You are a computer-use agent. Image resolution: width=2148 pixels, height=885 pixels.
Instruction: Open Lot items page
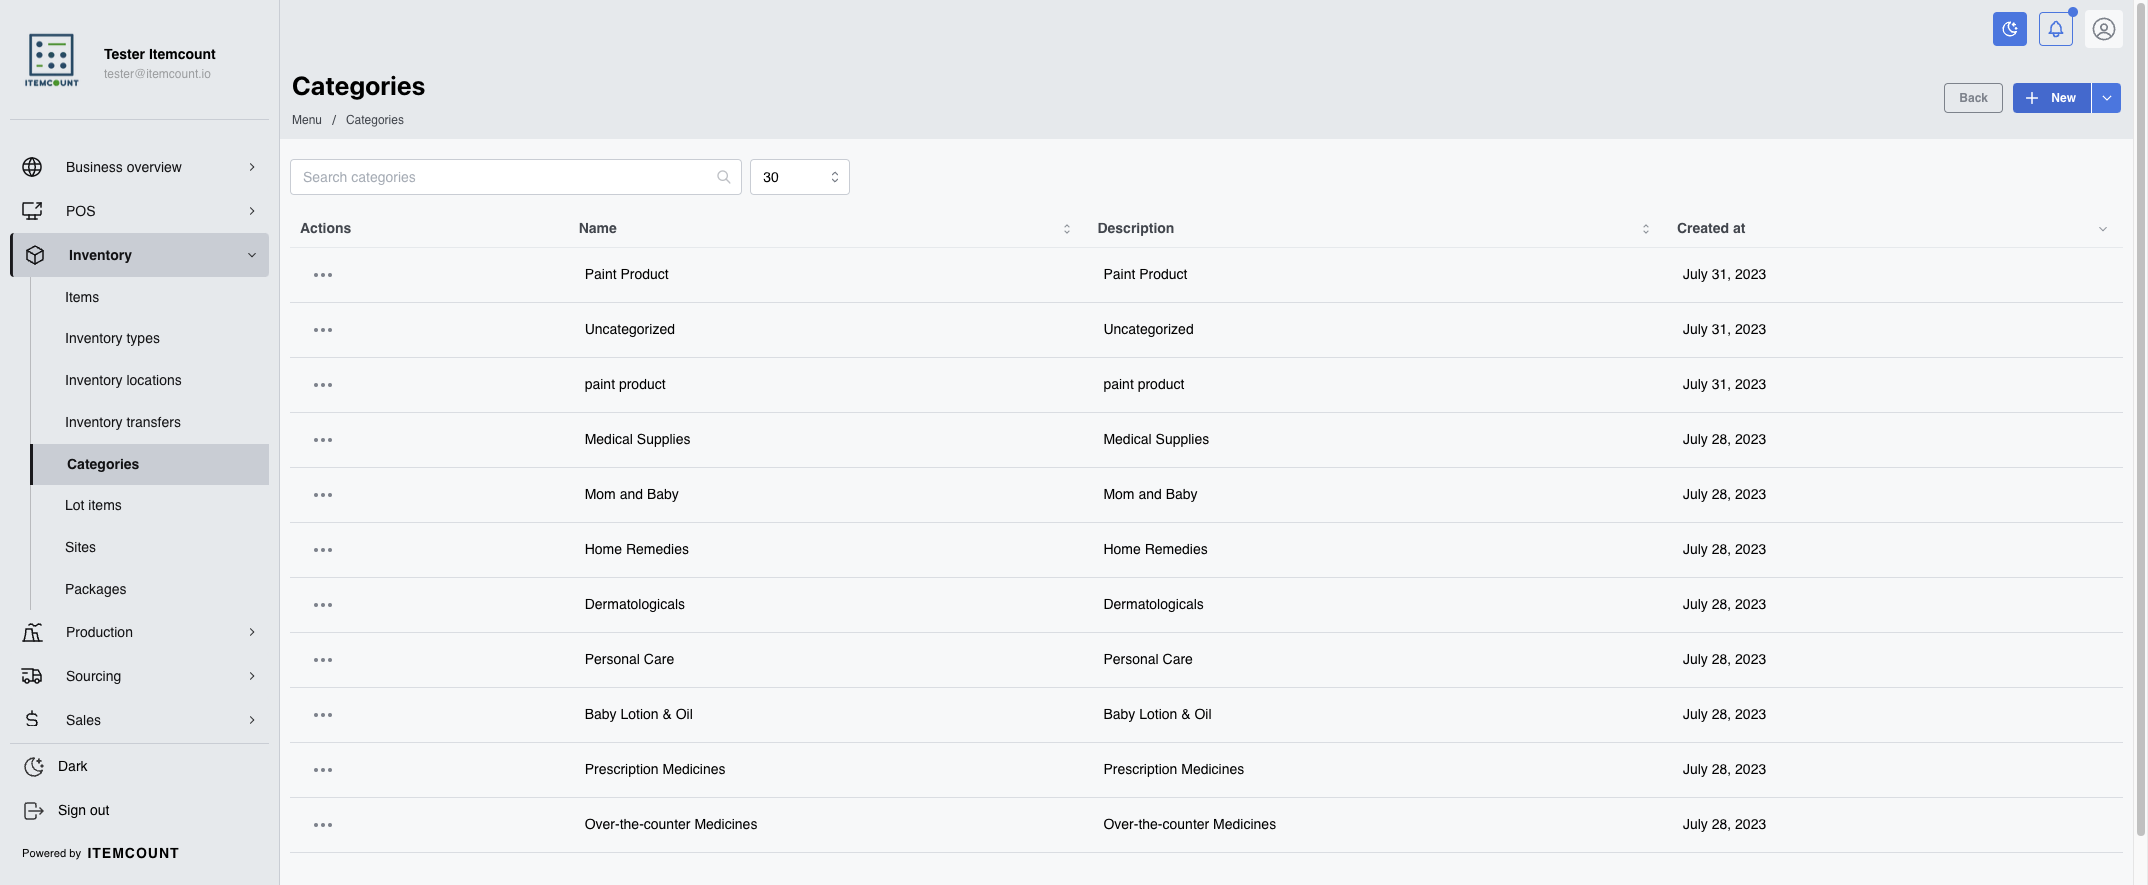(x=93, y=505)
